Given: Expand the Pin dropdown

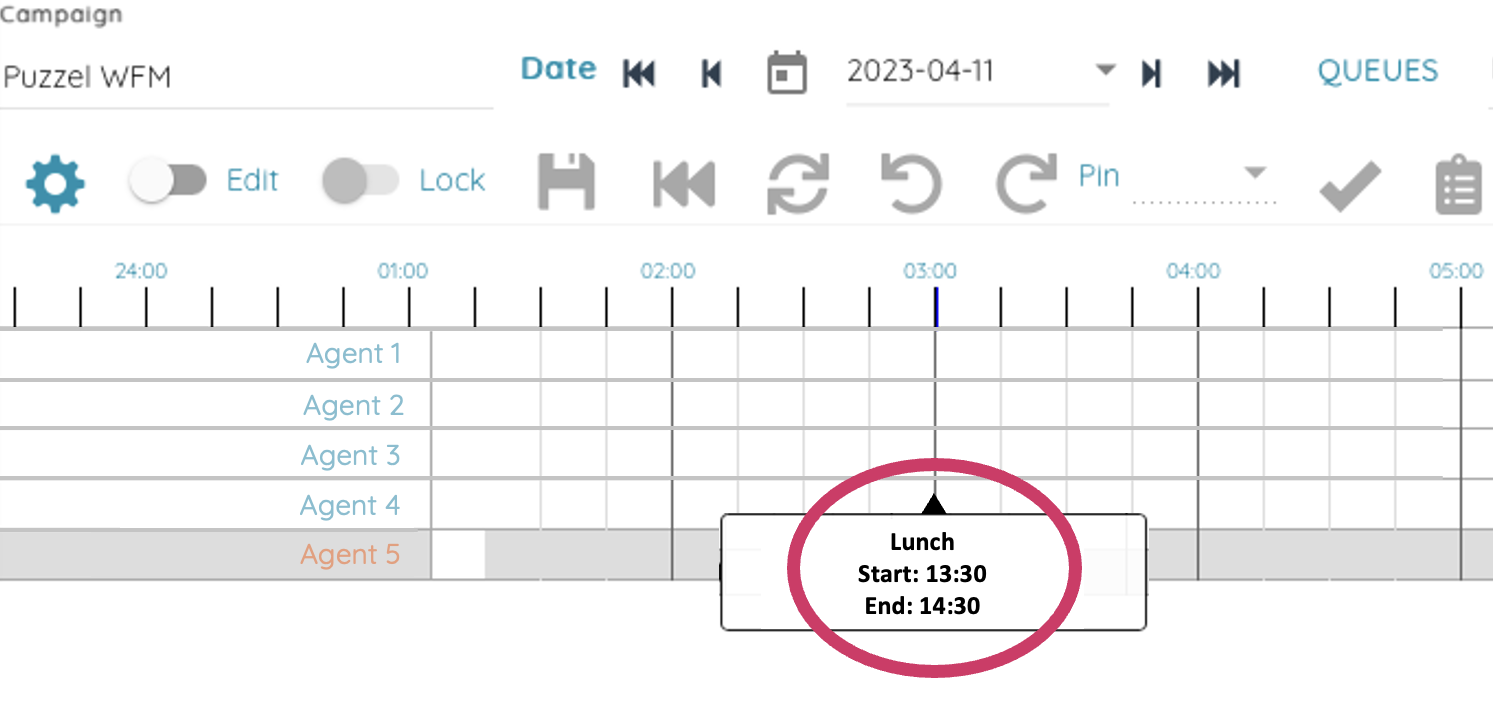Looking at the screenshot, I should pyautogui.click(x=1254, y=173).
